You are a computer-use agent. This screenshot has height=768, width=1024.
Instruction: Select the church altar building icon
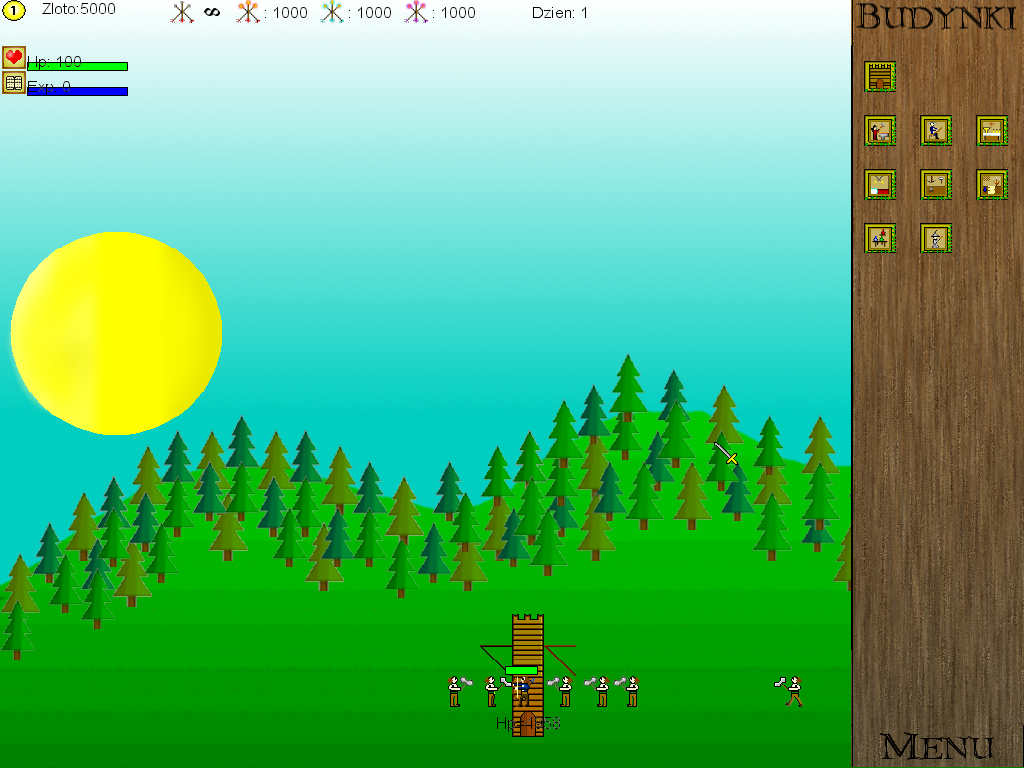(x=991, y=131)
